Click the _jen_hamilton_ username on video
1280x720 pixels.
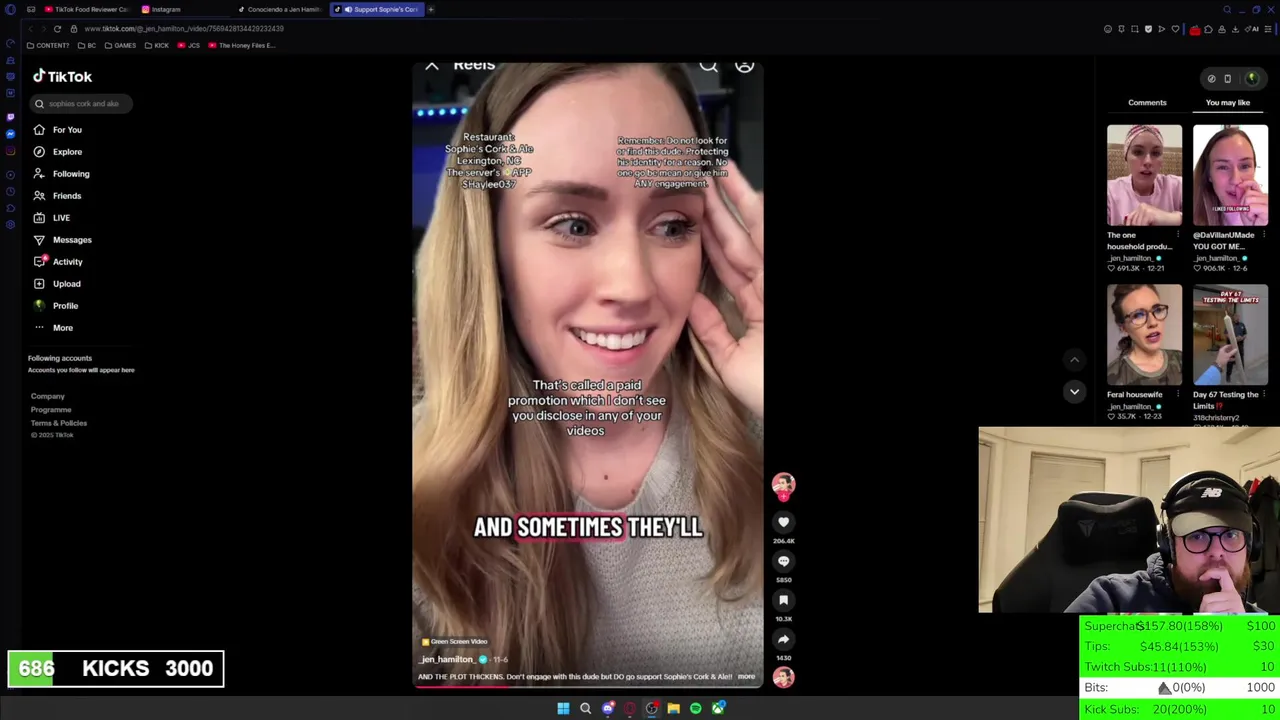(x=447, y=660)
